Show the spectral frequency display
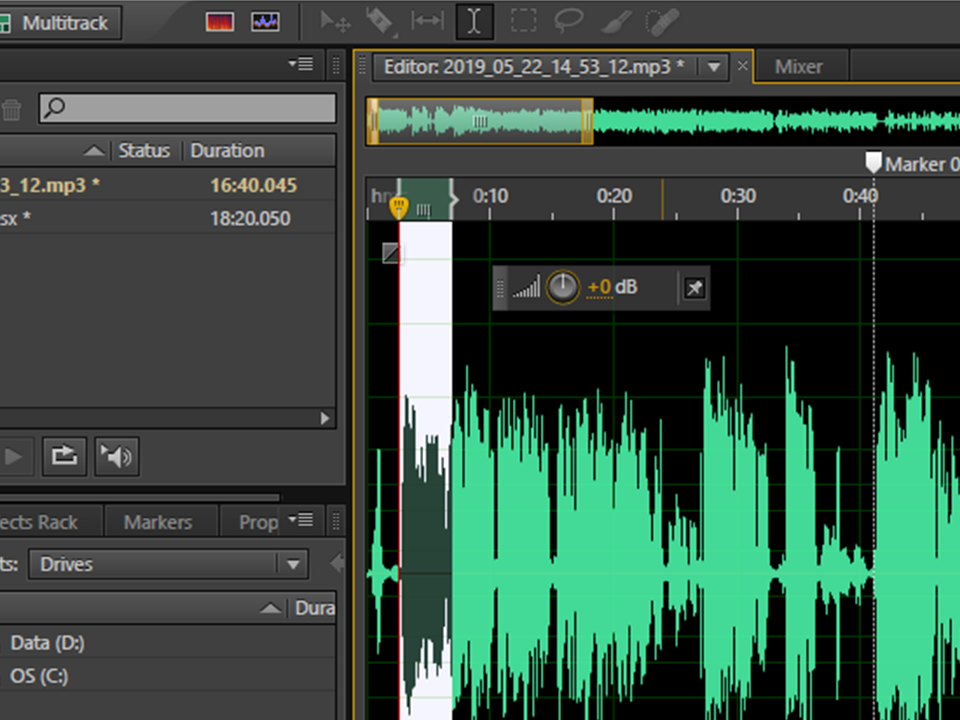The image size is (960, 720). point(220,23)
